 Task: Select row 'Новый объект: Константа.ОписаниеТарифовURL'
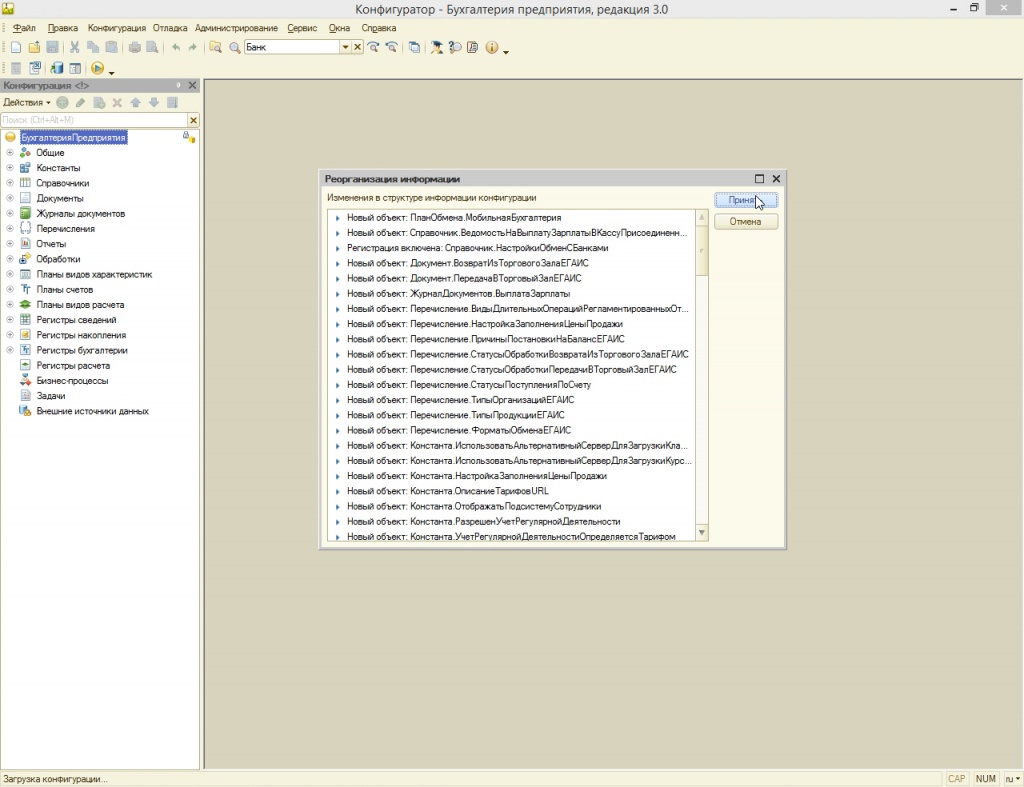(x=447, y=491)
